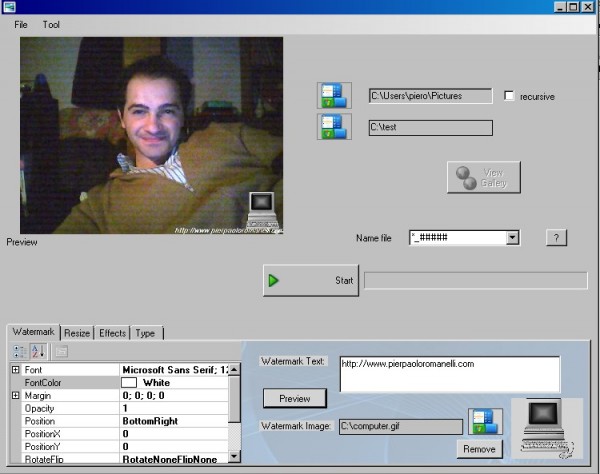The image size is (600, 474).
Task: Click the Categorized view icon in property grid
Action: click(19, 351)
